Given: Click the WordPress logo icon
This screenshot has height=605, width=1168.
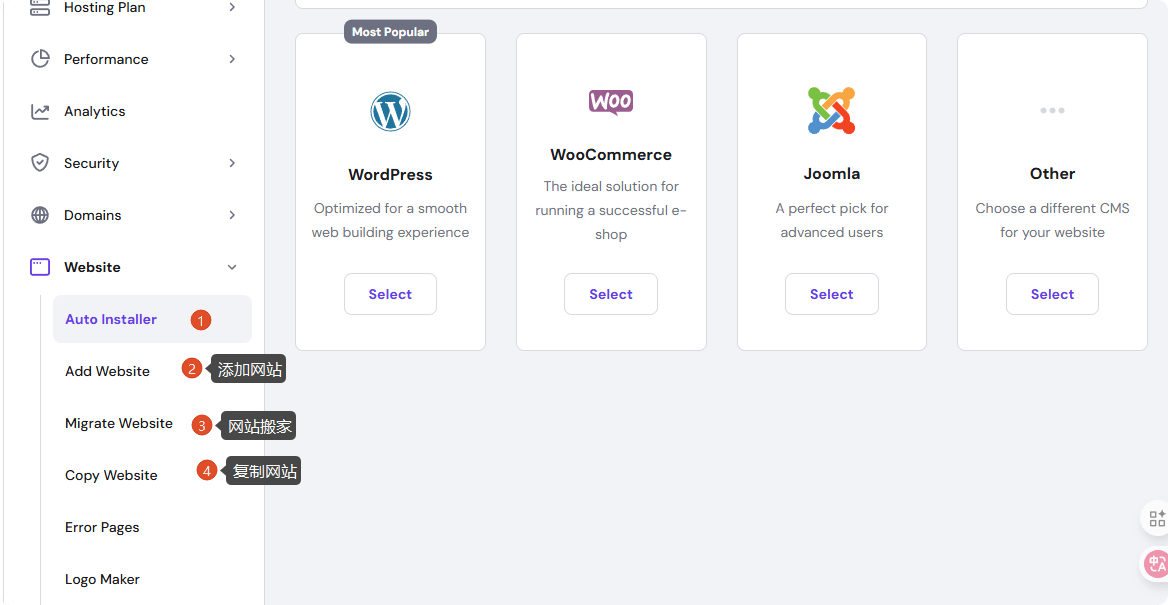Looking at the screenshot, I should [x=390, y=111].
